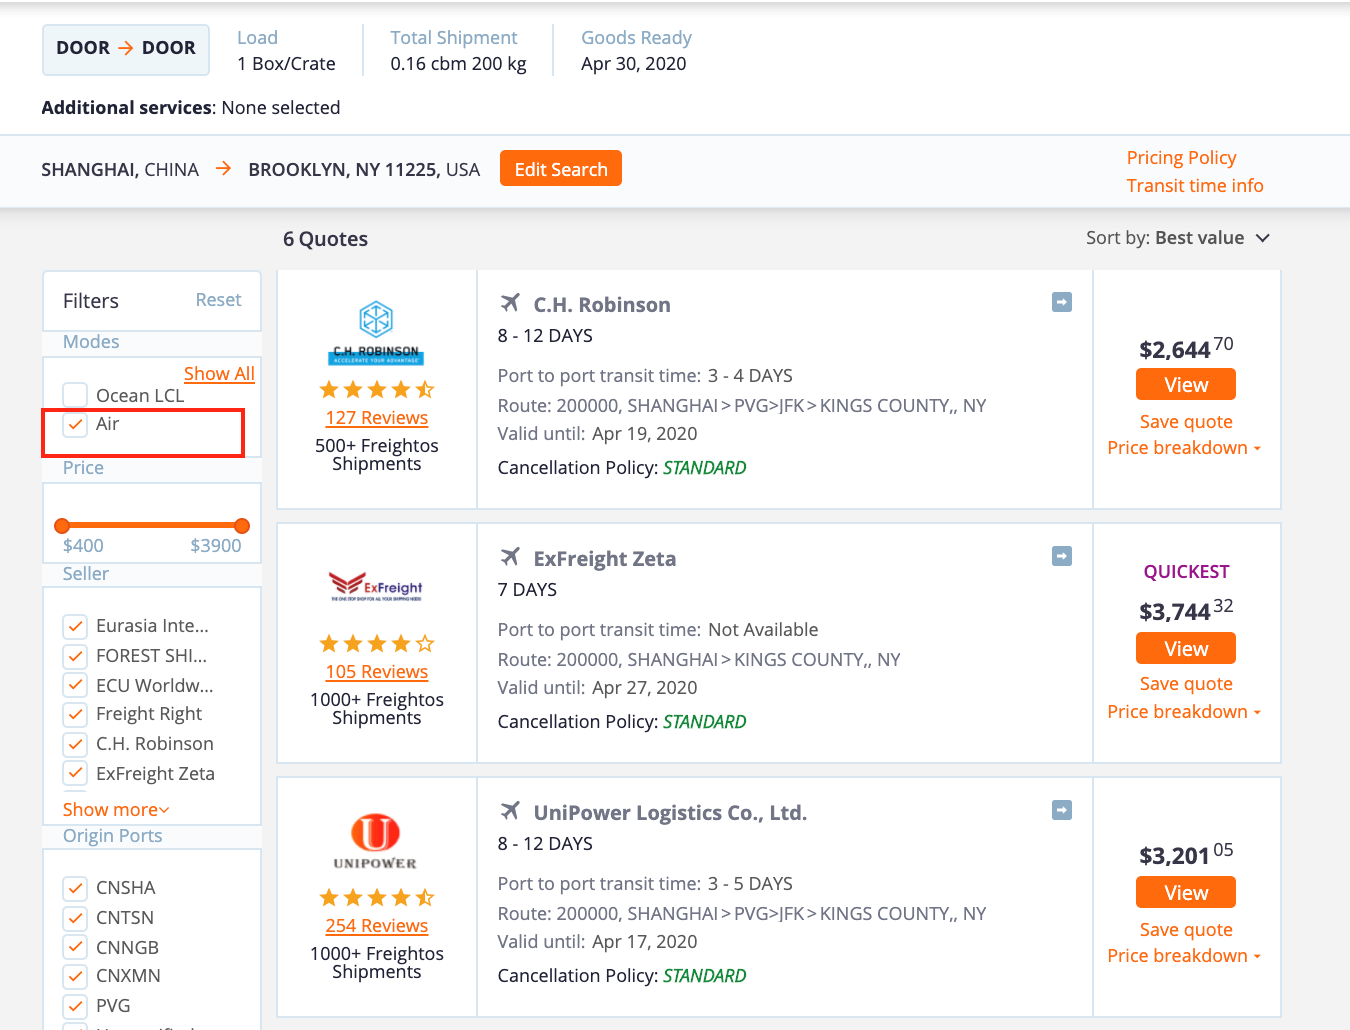Click the C.H. Robinson quote title

[x=602, y=305]
